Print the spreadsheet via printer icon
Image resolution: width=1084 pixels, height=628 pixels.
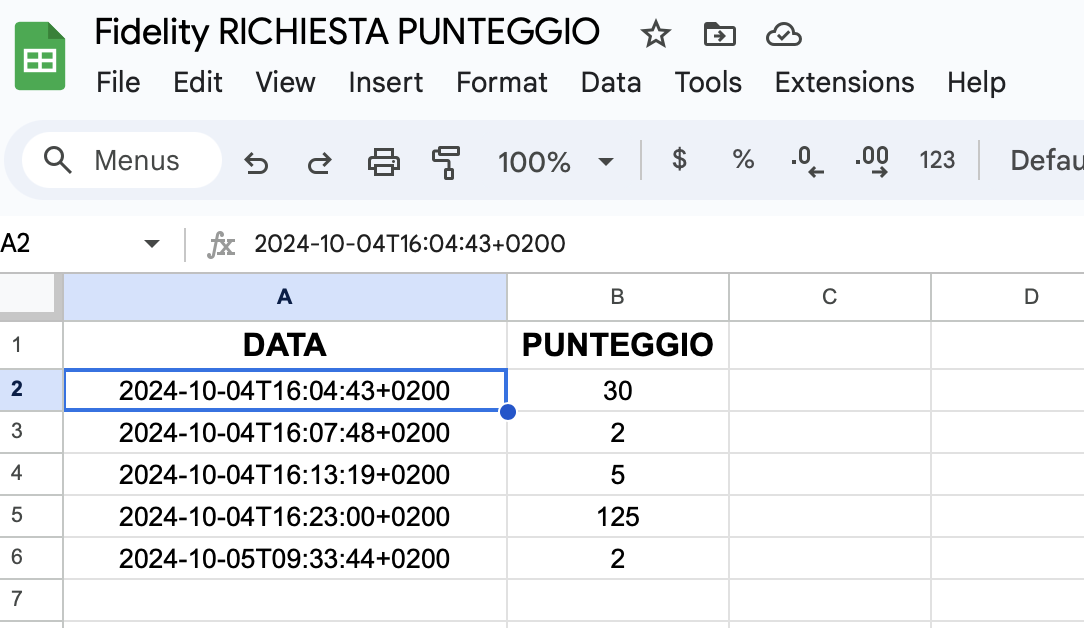point(384,162)
